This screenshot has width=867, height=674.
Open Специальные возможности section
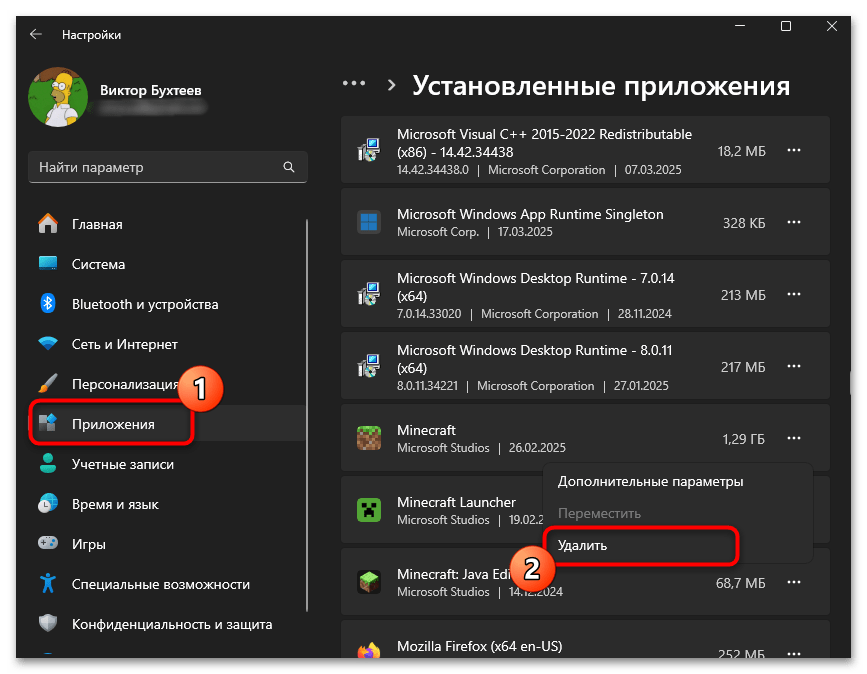click(x=161, y=584)
